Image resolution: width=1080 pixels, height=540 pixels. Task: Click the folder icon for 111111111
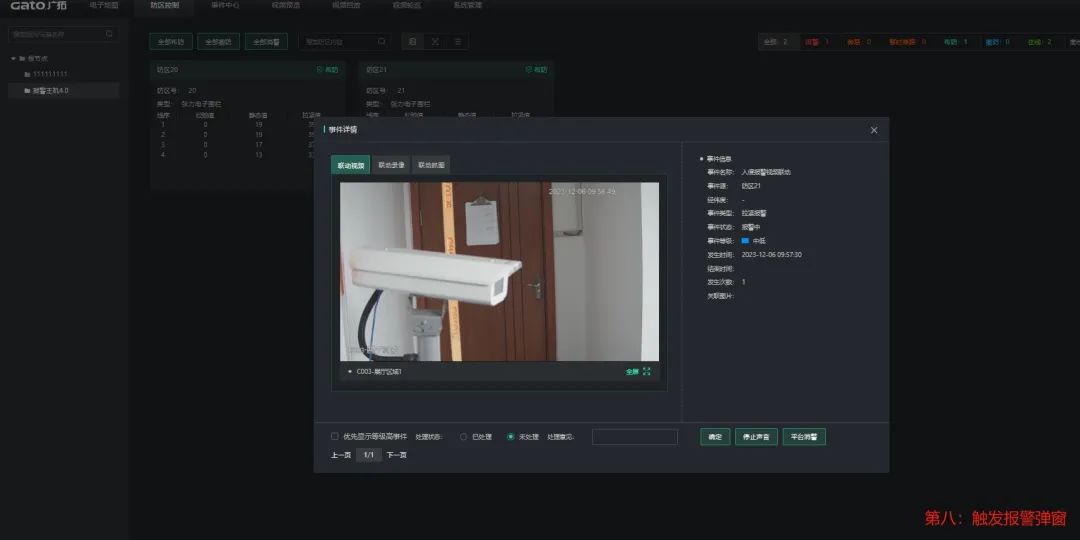tap(28, 74)
